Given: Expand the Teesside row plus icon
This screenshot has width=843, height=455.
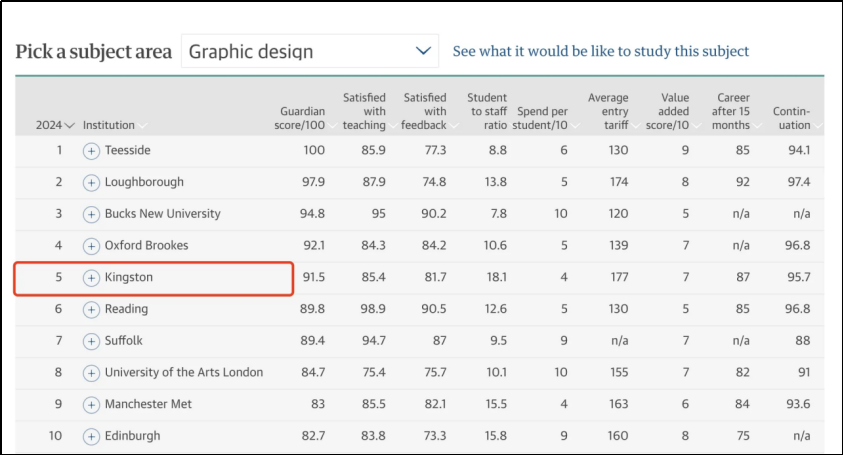Looking at the screenshot, I should pos(91,150).
